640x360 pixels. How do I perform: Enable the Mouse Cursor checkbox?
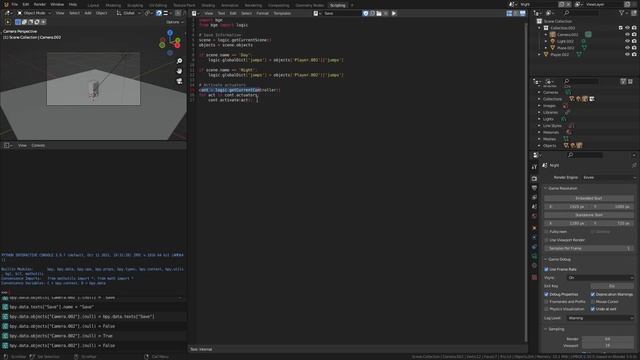point(593,302)
